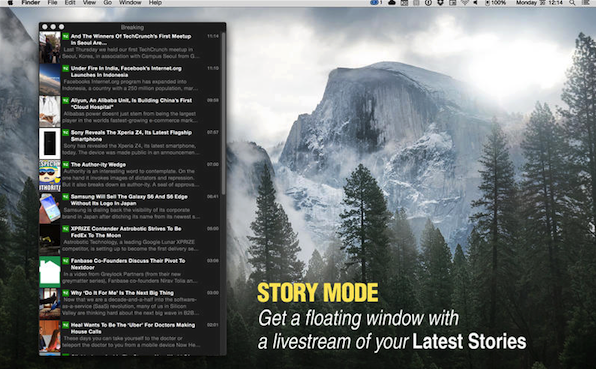Open 'Heal Wants To Be The Uber For Doctors'
The image size is (596, 369).
133,328
